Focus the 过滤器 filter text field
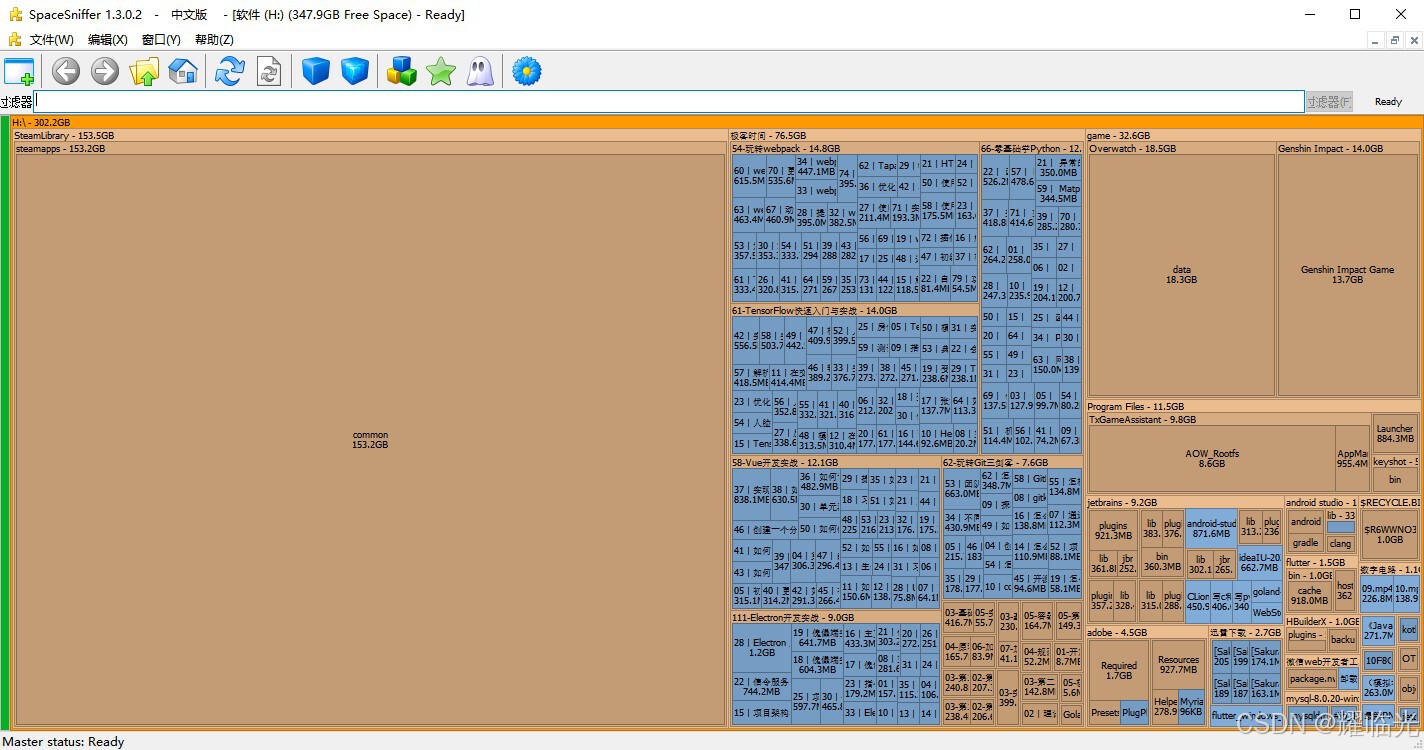This screenshot has width=1424, height=750. click(x=669, y=101)
